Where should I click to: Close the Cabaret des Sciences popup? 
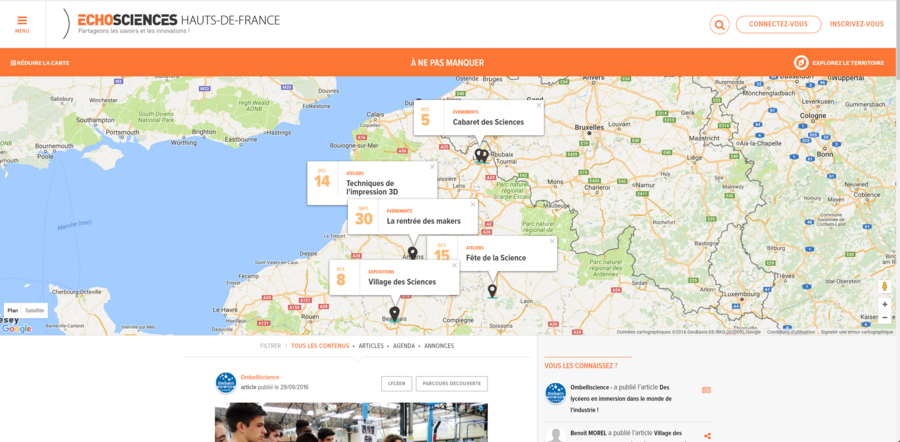pyautogui.click(x=538, y=105)
